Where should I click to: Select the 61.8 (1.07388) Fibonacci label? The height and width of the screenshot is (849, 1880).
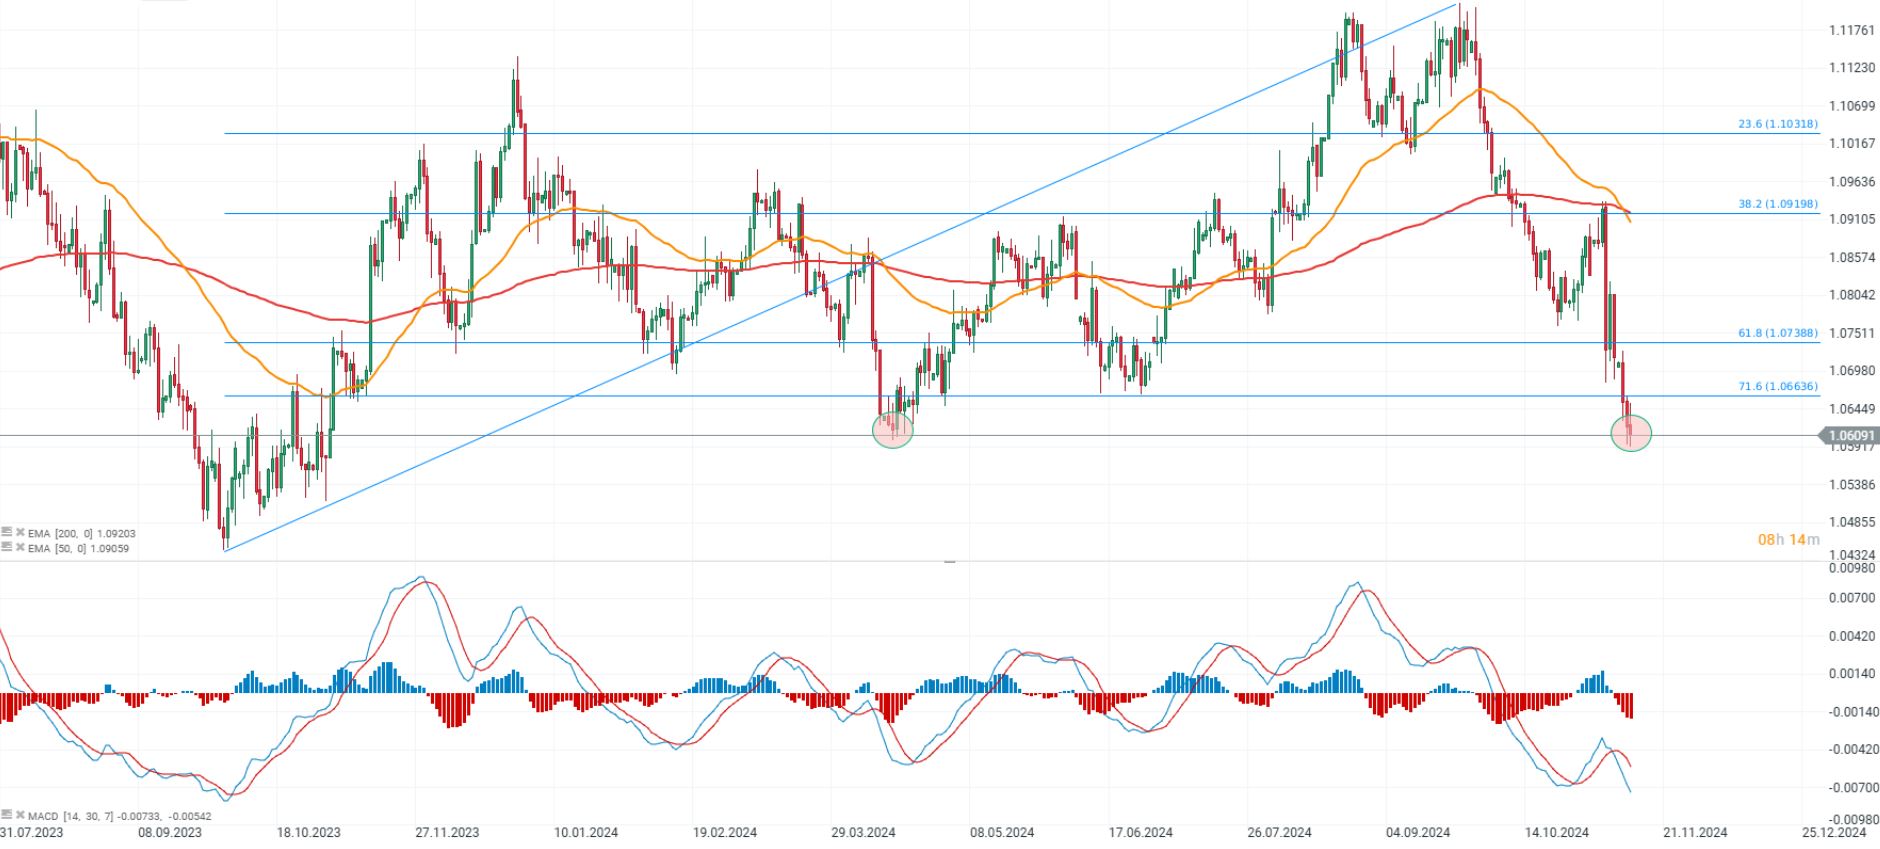pyautogui.click(x=1778, y=333)
